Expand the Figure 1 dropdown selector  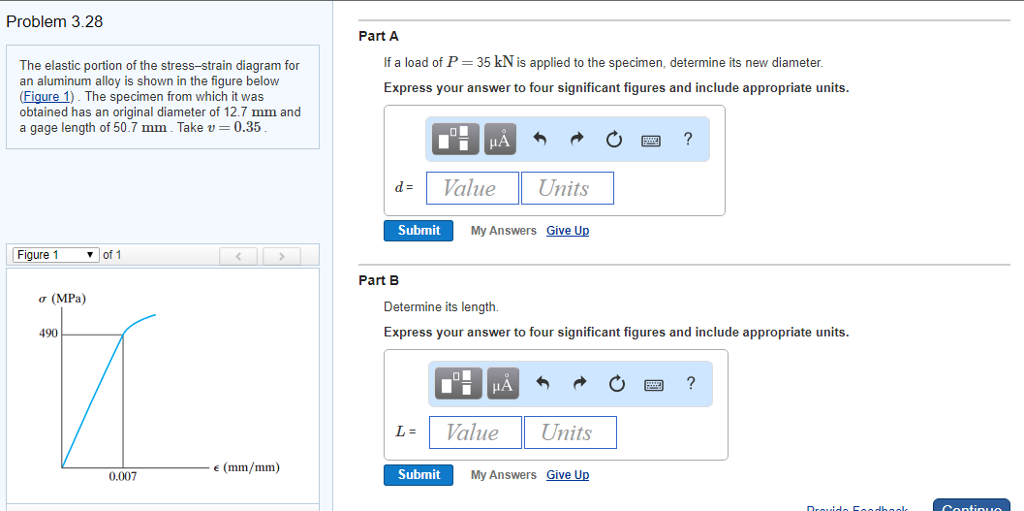(56, 255)
